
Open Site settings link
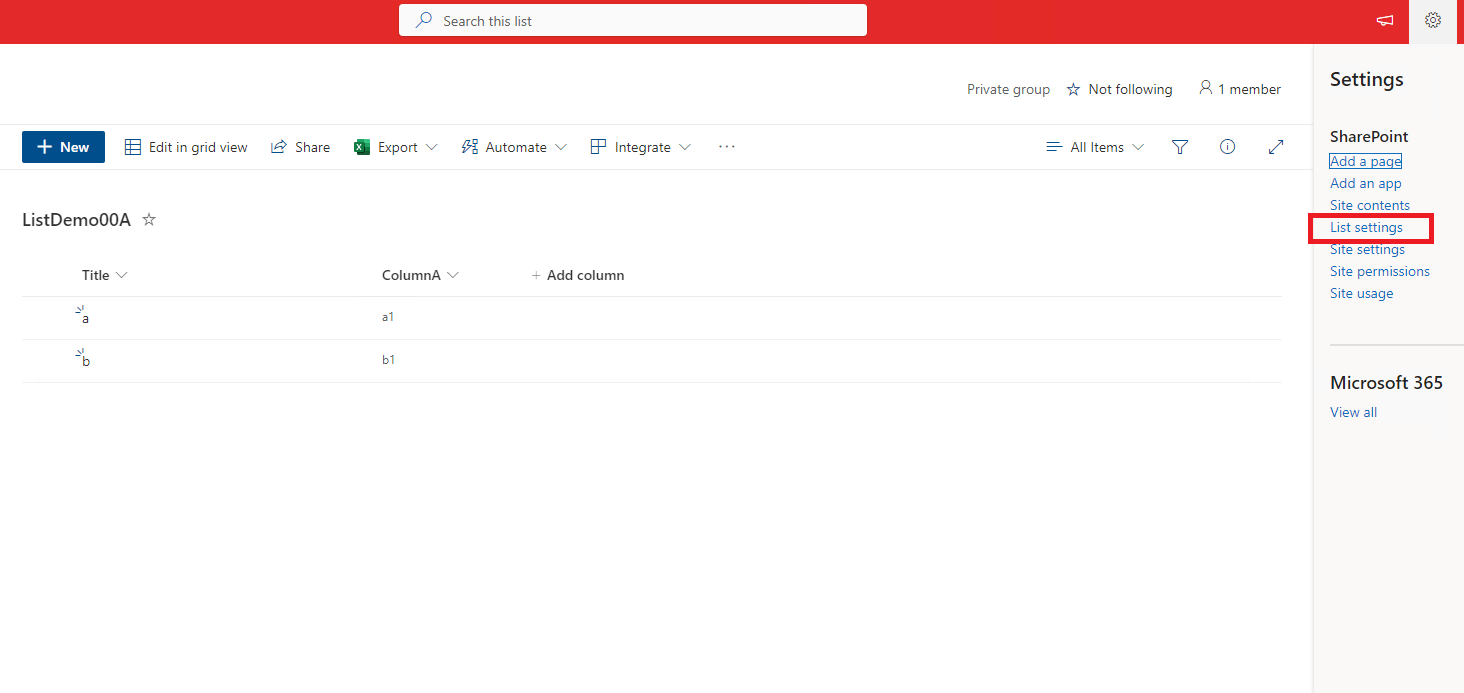1367,249
